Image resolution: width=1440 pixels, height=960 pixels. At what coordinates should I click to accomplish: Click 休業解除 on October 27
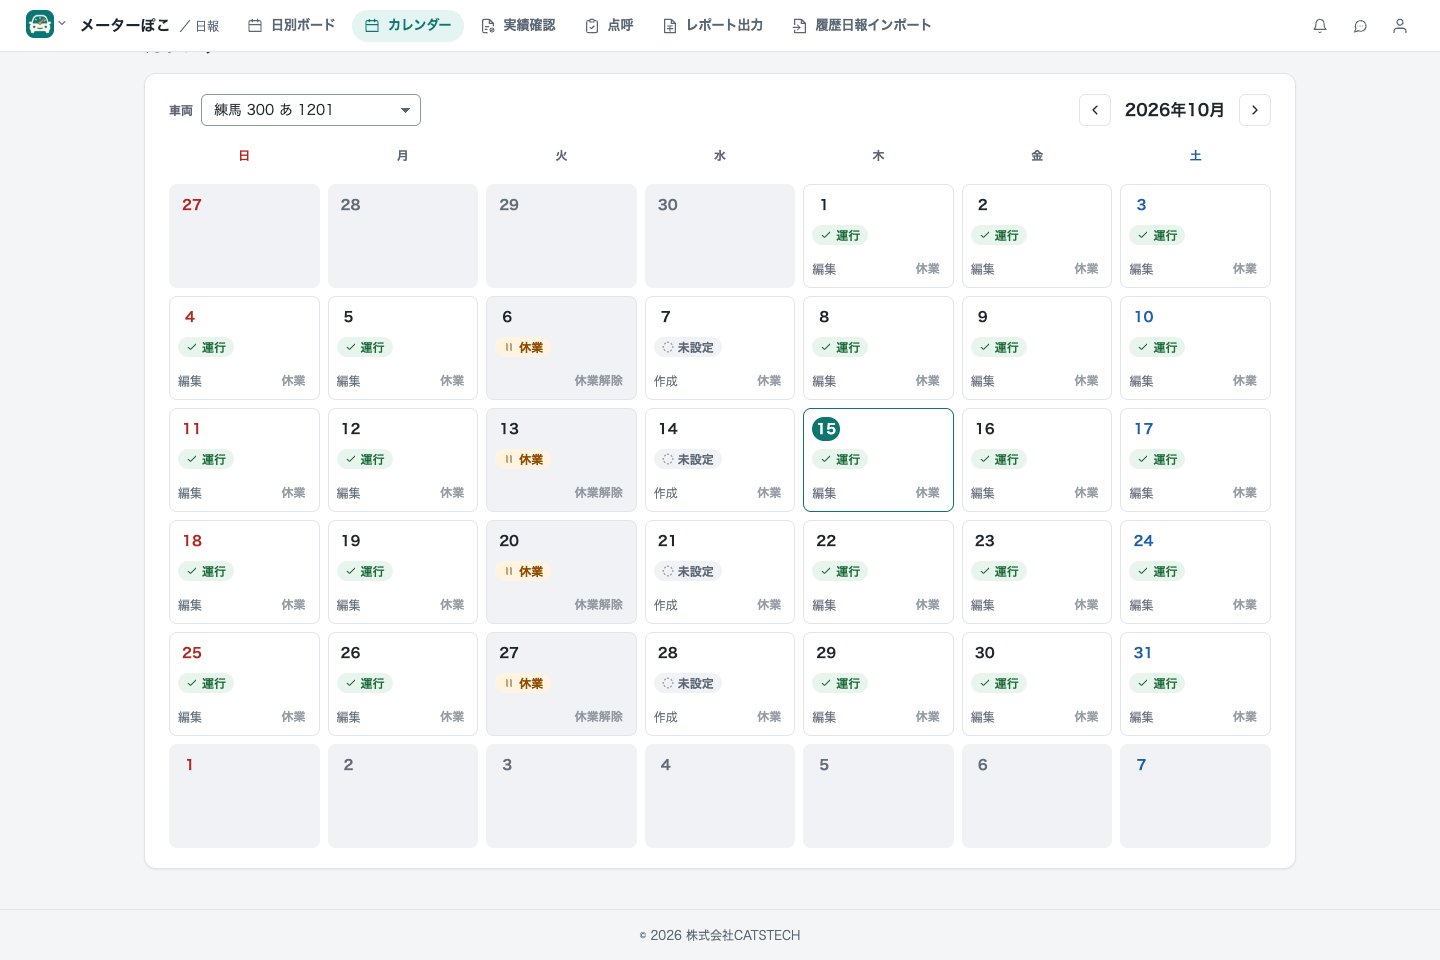598,717
